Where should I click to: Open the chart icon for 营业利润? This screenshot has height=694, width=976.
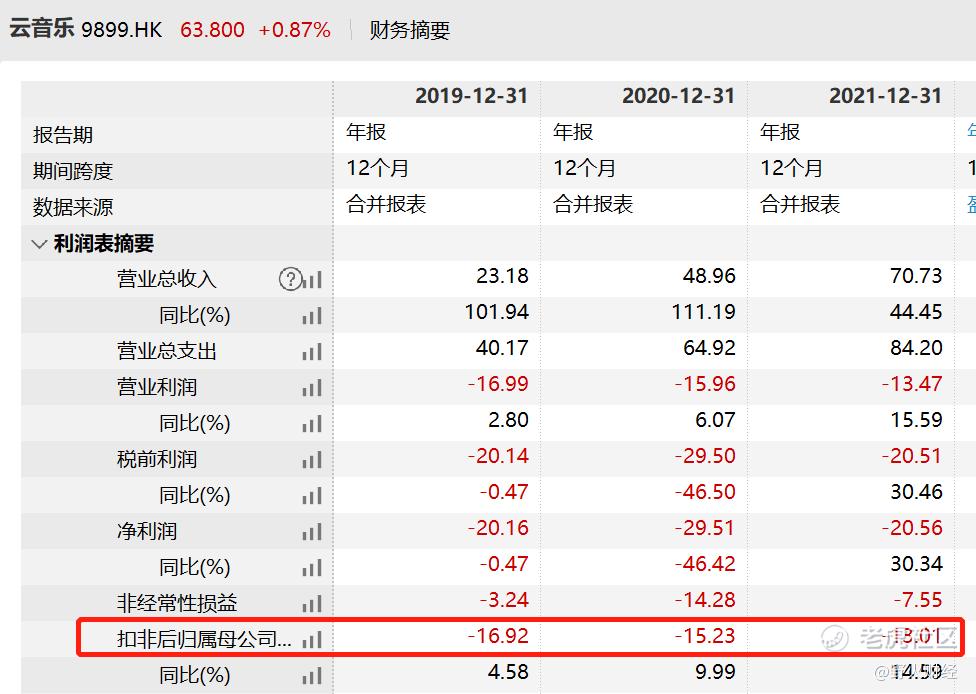click(312, 388)
